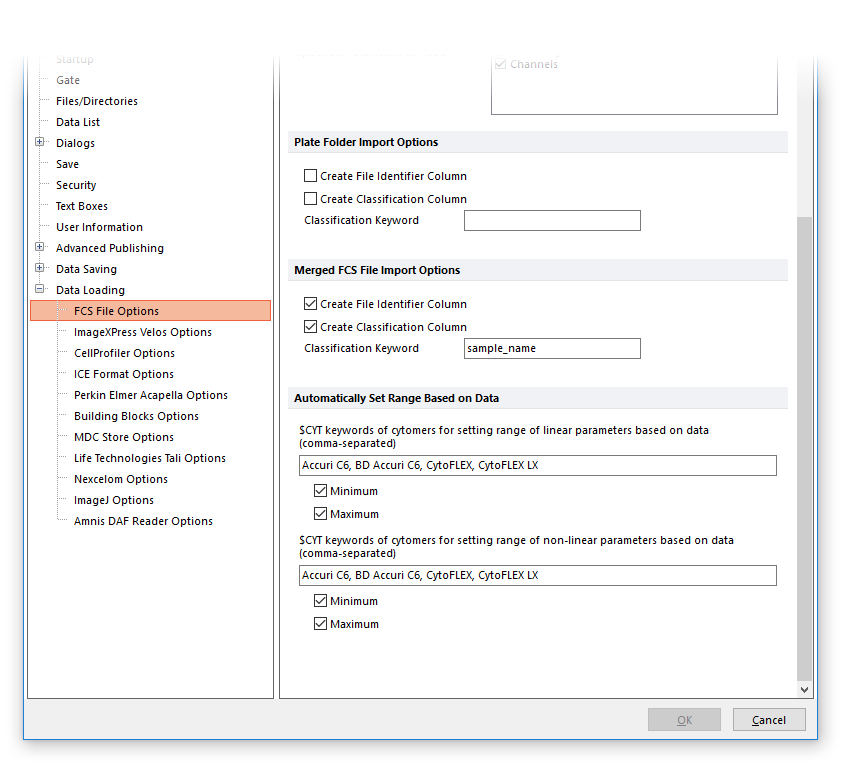
Task: Open CellProfiler Options page
Action: click(x=124, y=353)
